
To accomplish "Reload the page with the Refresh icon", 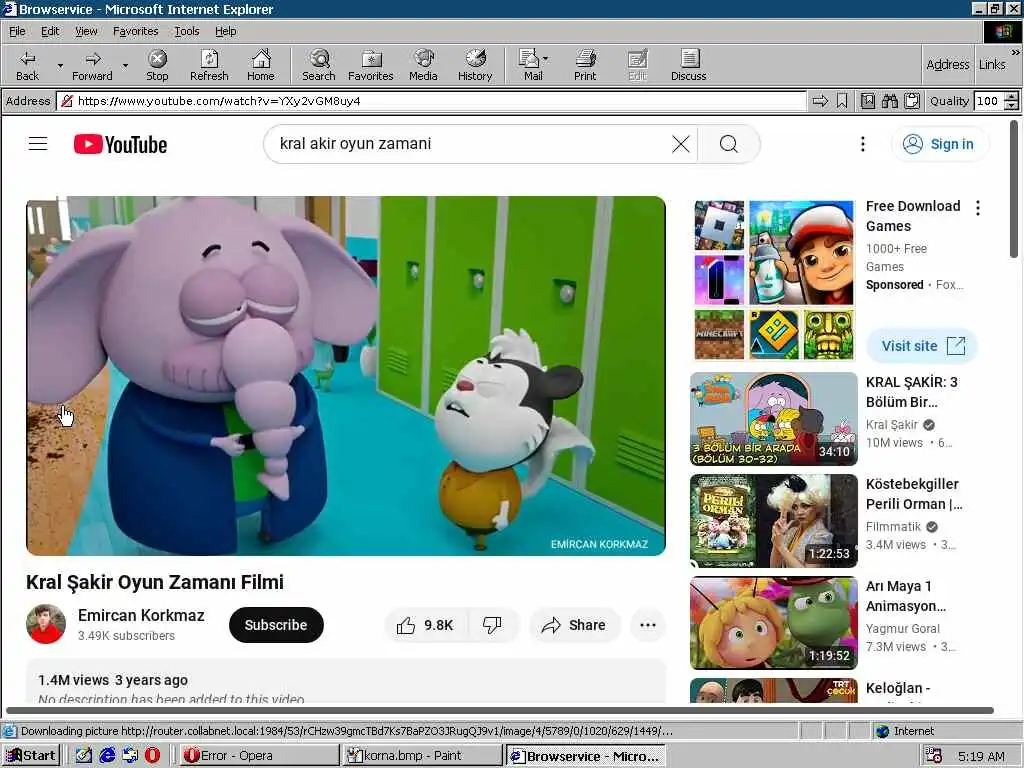I will 209,65.
